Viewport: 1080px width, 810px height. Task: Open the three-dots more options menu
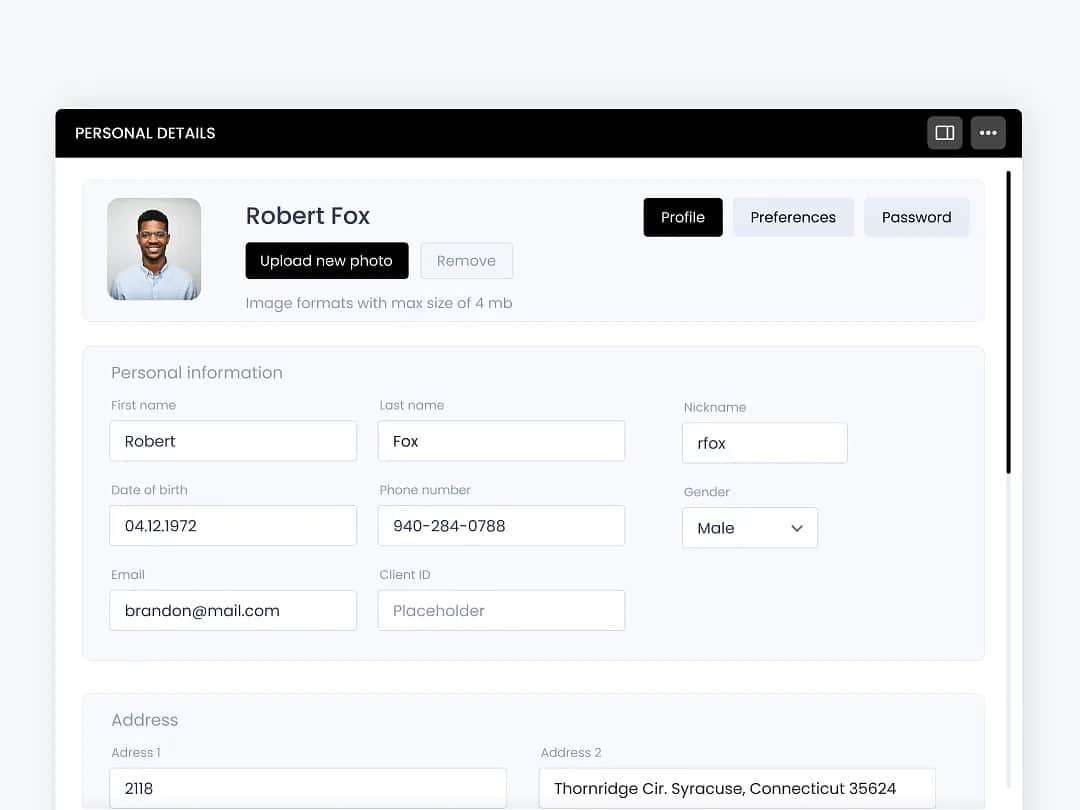point(988,133)
